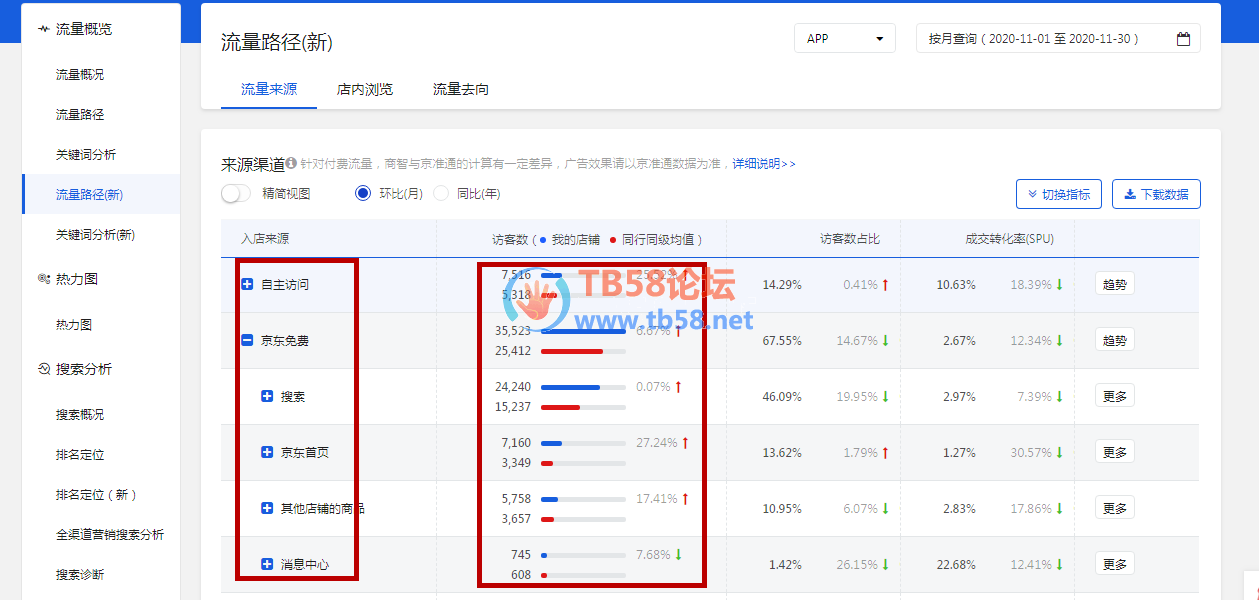This screenshot has width=1259, height=600.
Task: Open the 详细说明 link
Action: pos(764,164)
